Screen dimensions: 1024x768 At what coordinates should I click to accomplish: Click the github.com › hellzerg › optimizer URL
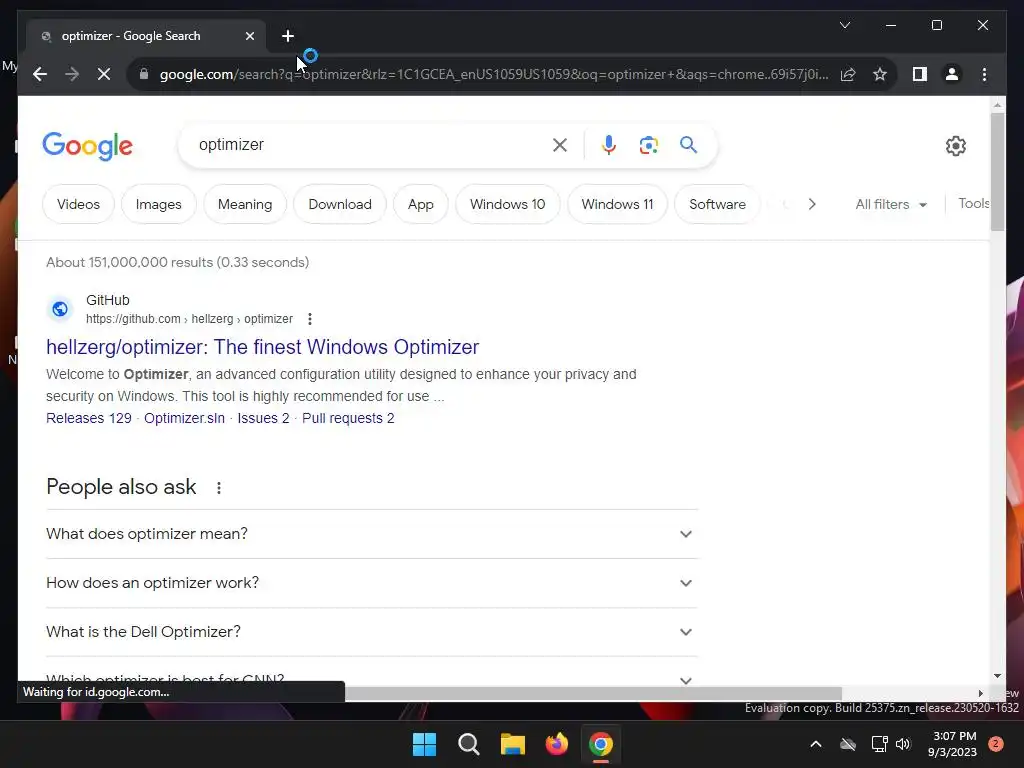click(x=189, y=319)
